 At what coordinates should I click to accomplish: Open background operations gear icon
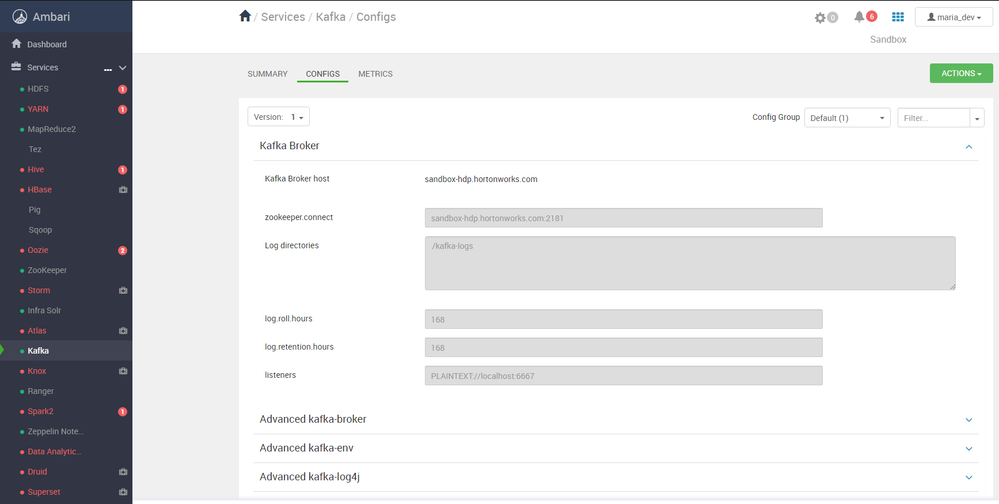pos(820,18)
